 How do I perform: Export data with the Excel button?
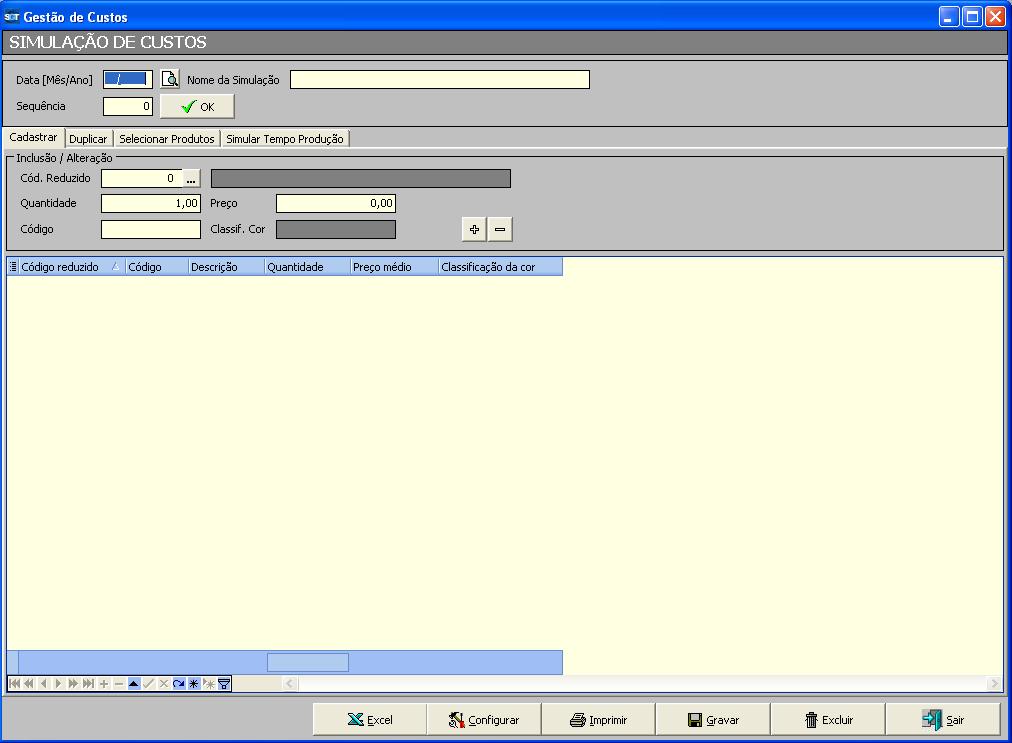(370, 720)
